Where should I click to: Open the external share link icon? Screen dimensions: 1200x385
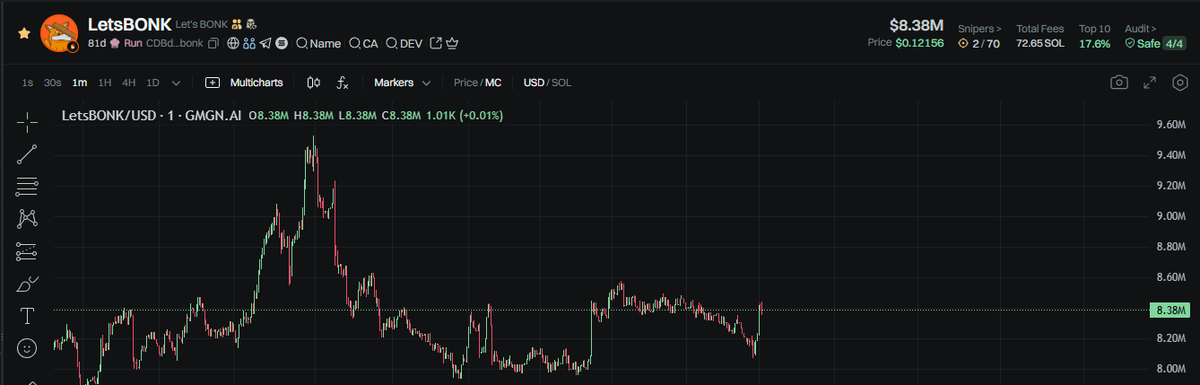[x=436, y=43]
